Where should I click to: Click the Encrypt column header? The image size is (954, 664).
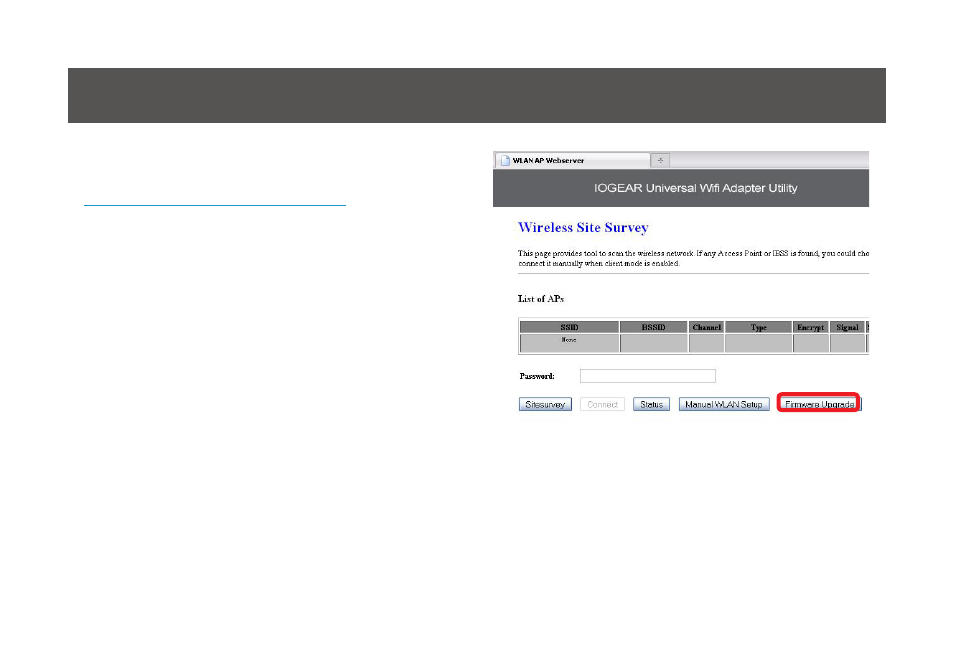[x=810, y=327]
